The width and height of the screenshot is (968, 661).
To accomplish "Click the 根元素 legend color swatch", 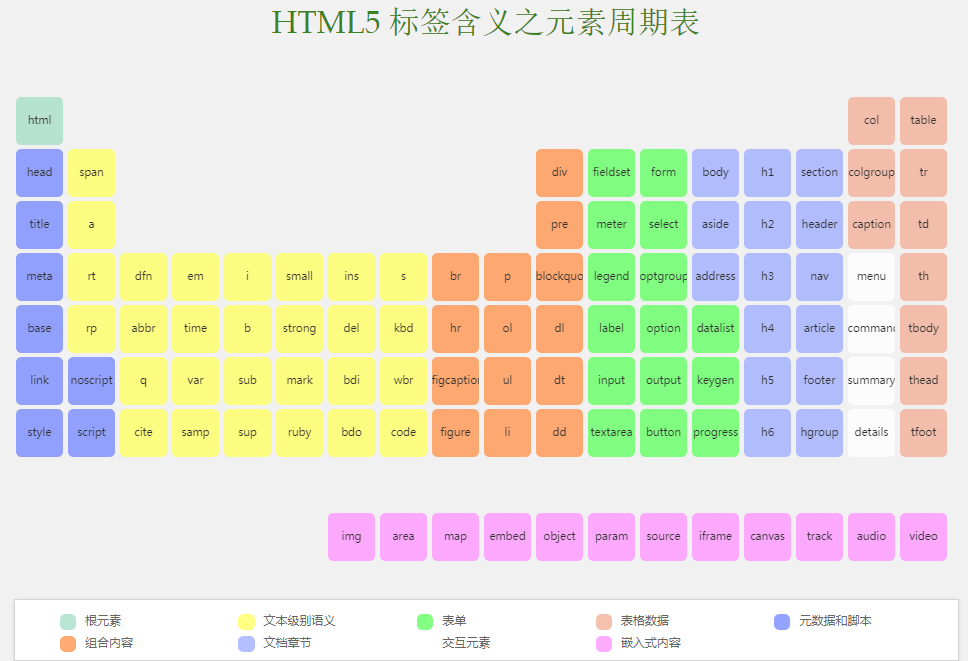I will coord(68,622).
